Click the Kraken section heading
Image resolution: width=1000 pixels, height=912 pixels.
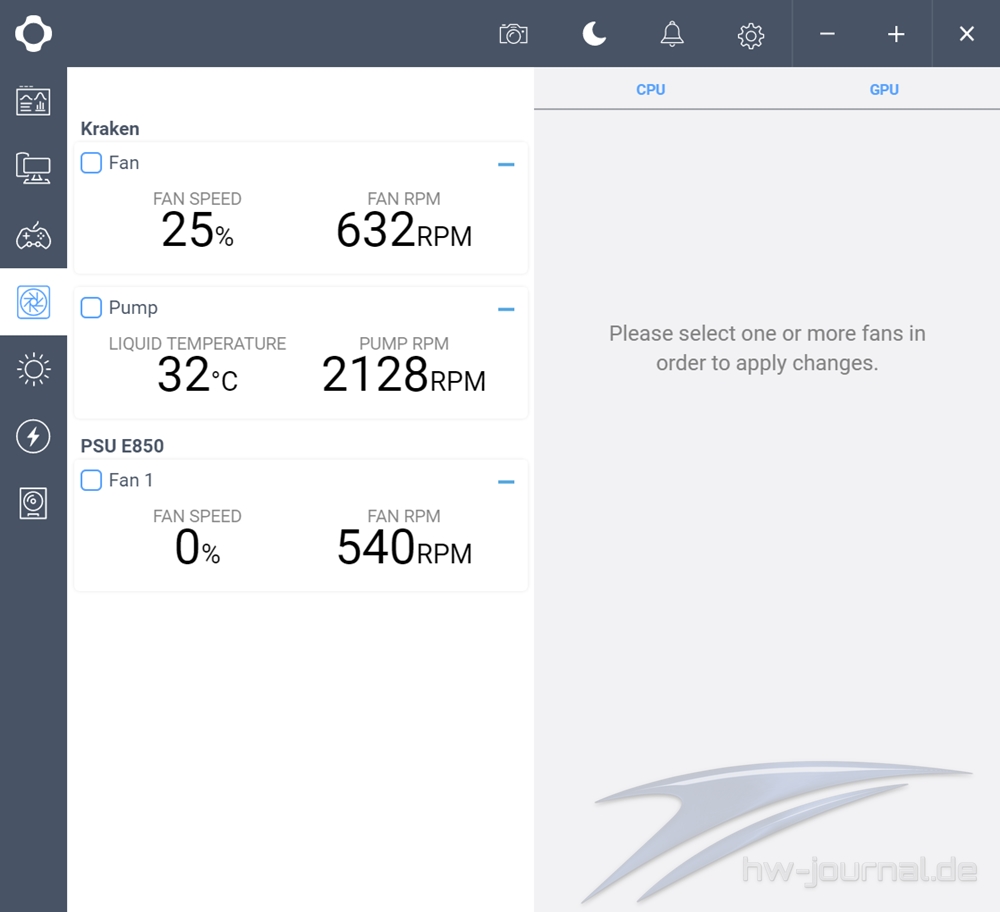tap(110, 128)
